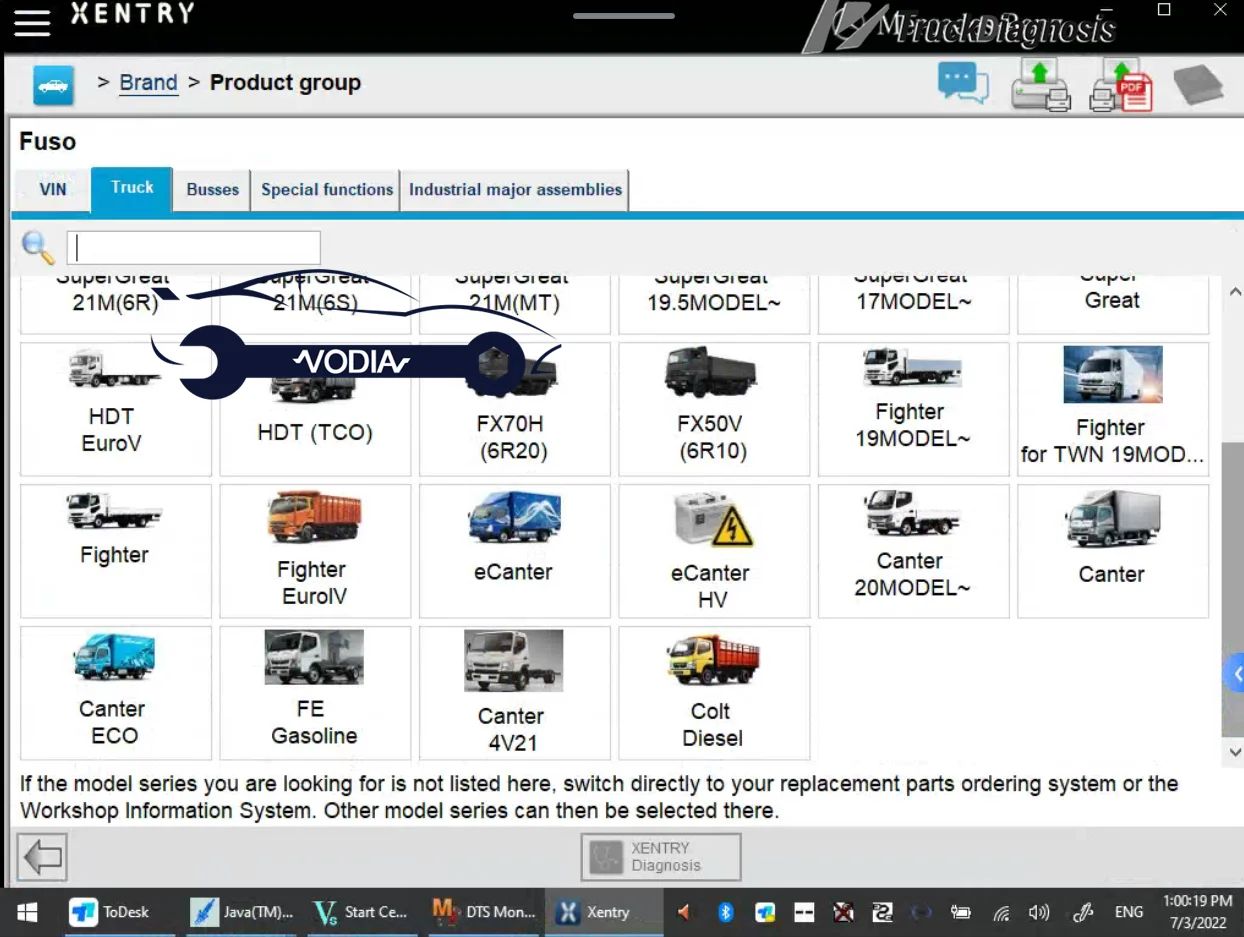Open the Windows Start menu
This screenshot has width=1244, height=937.
(x=27, y=912)
